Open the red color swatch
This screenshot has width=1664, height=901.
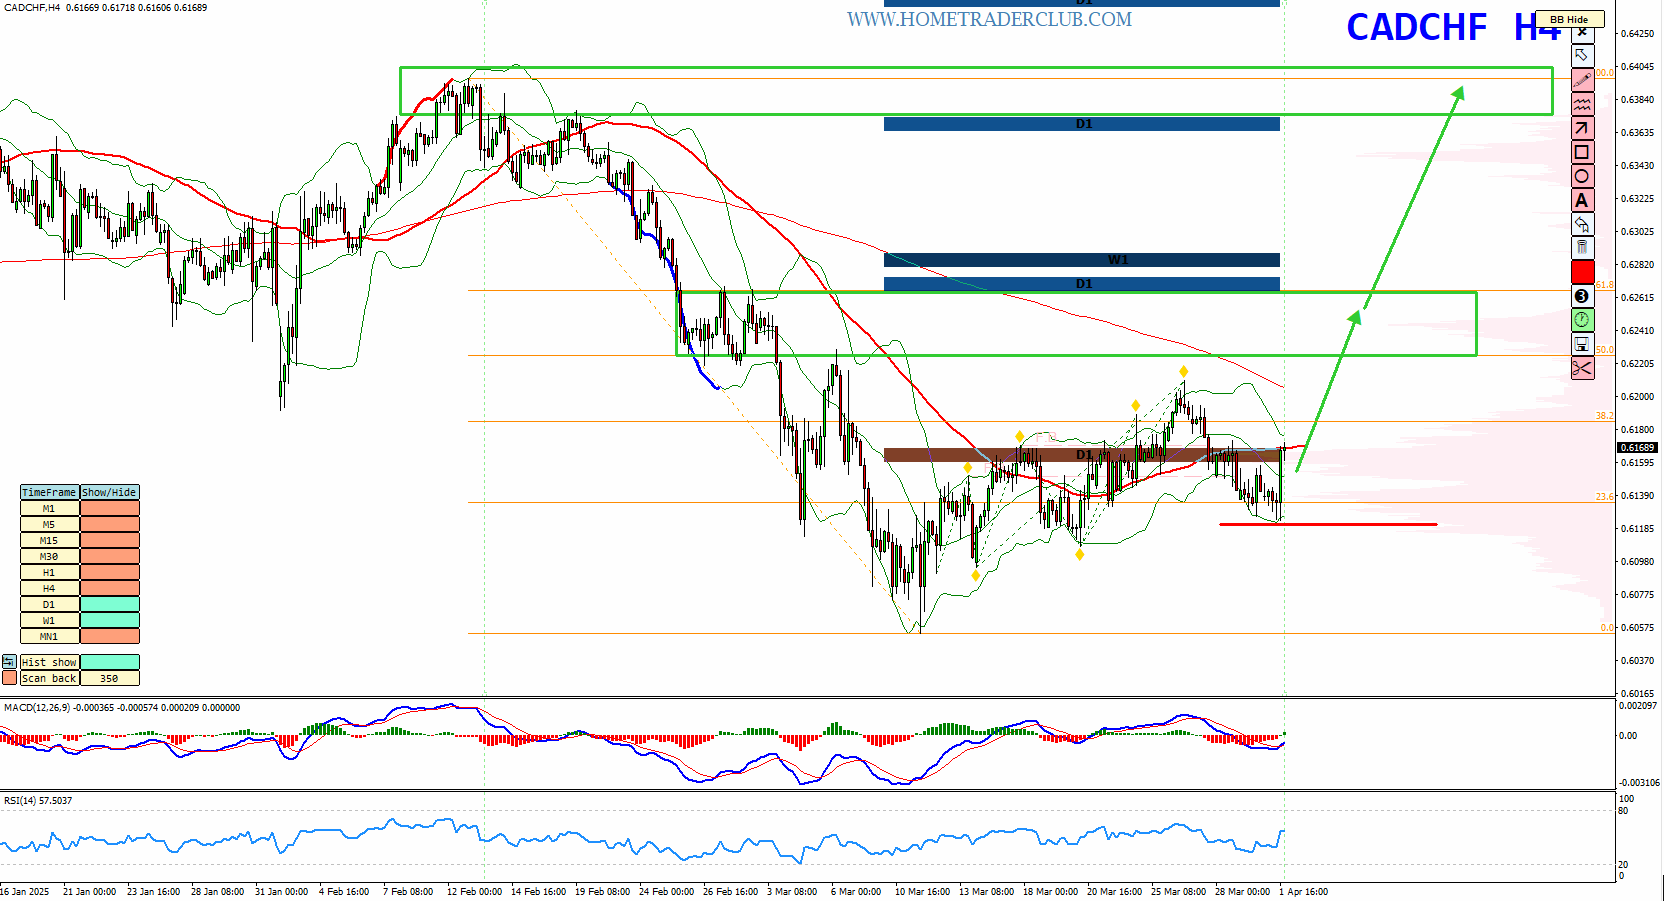click(x=1582, y=272)
